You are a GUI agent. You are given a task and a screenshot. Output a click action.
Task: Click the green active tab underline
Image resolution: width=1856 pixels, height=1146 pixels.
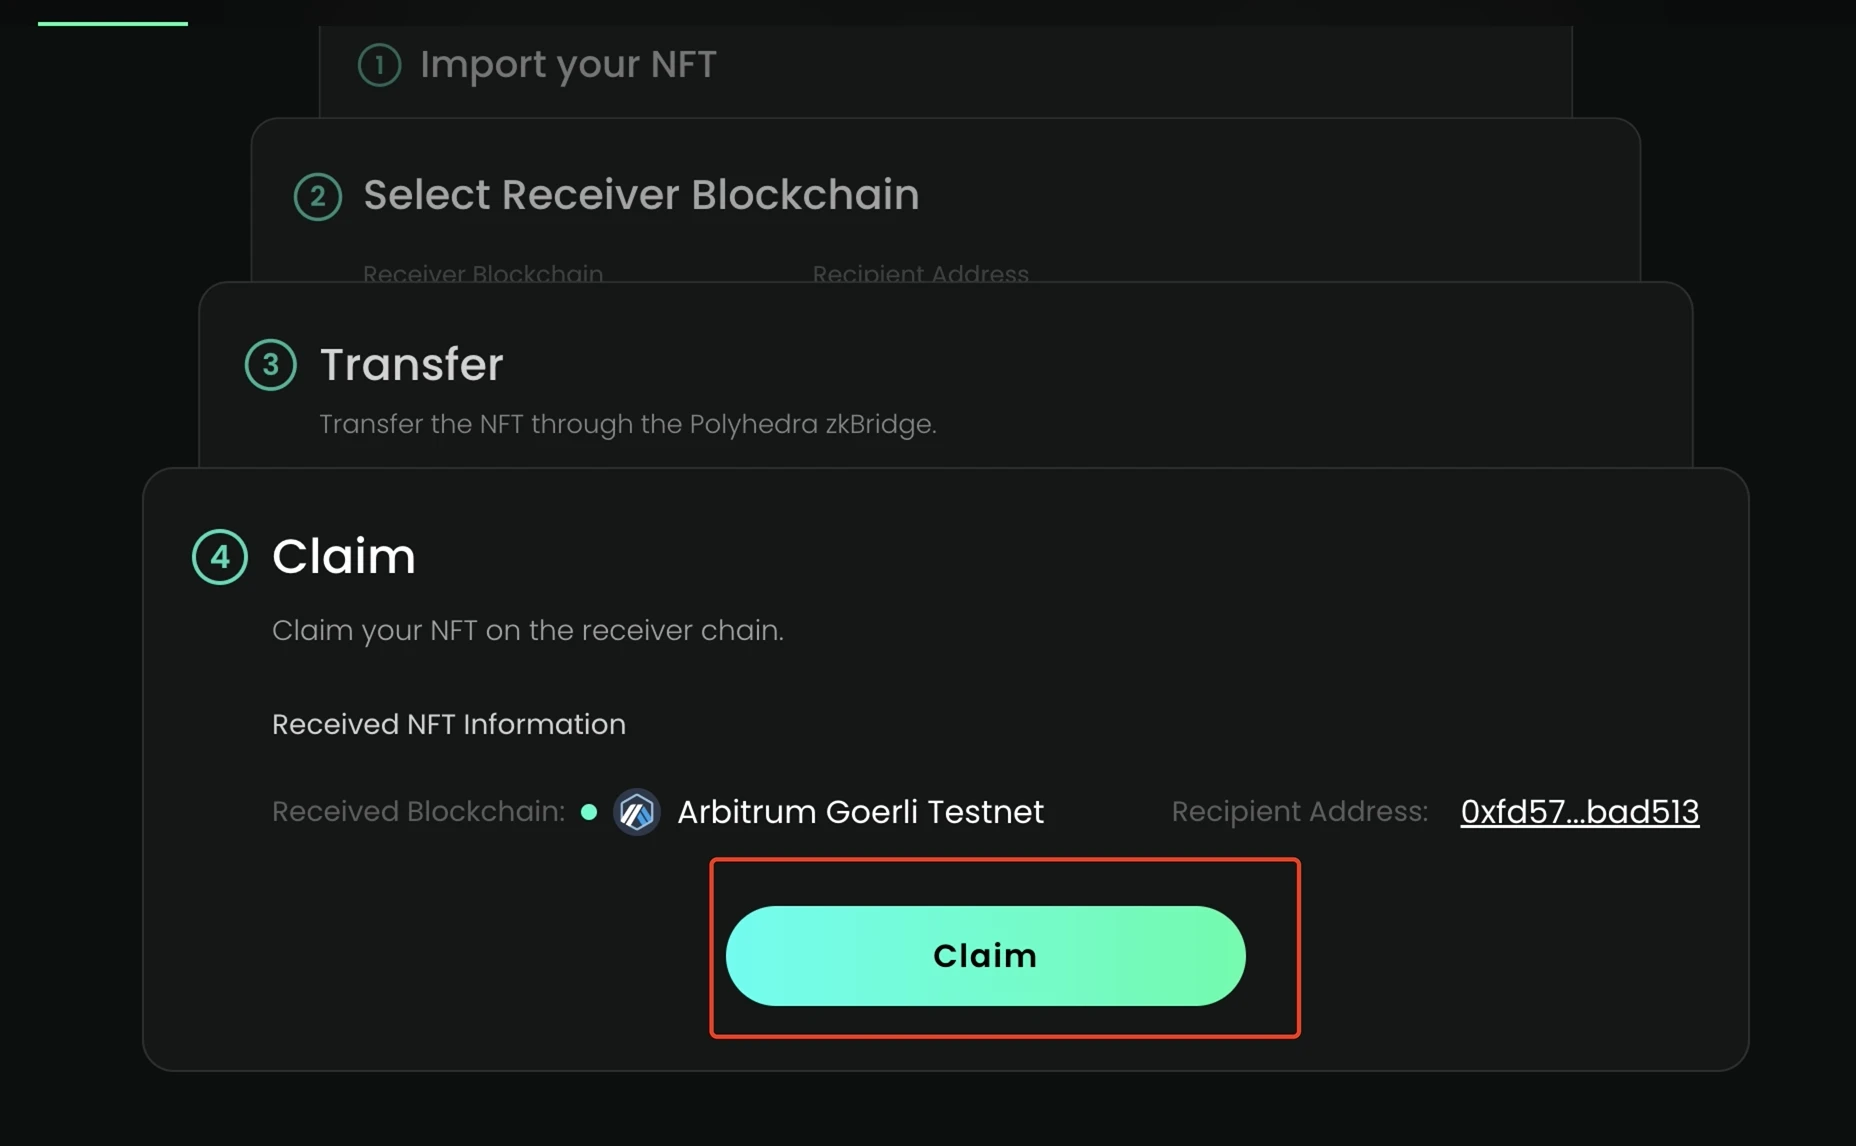coord(113,23)
